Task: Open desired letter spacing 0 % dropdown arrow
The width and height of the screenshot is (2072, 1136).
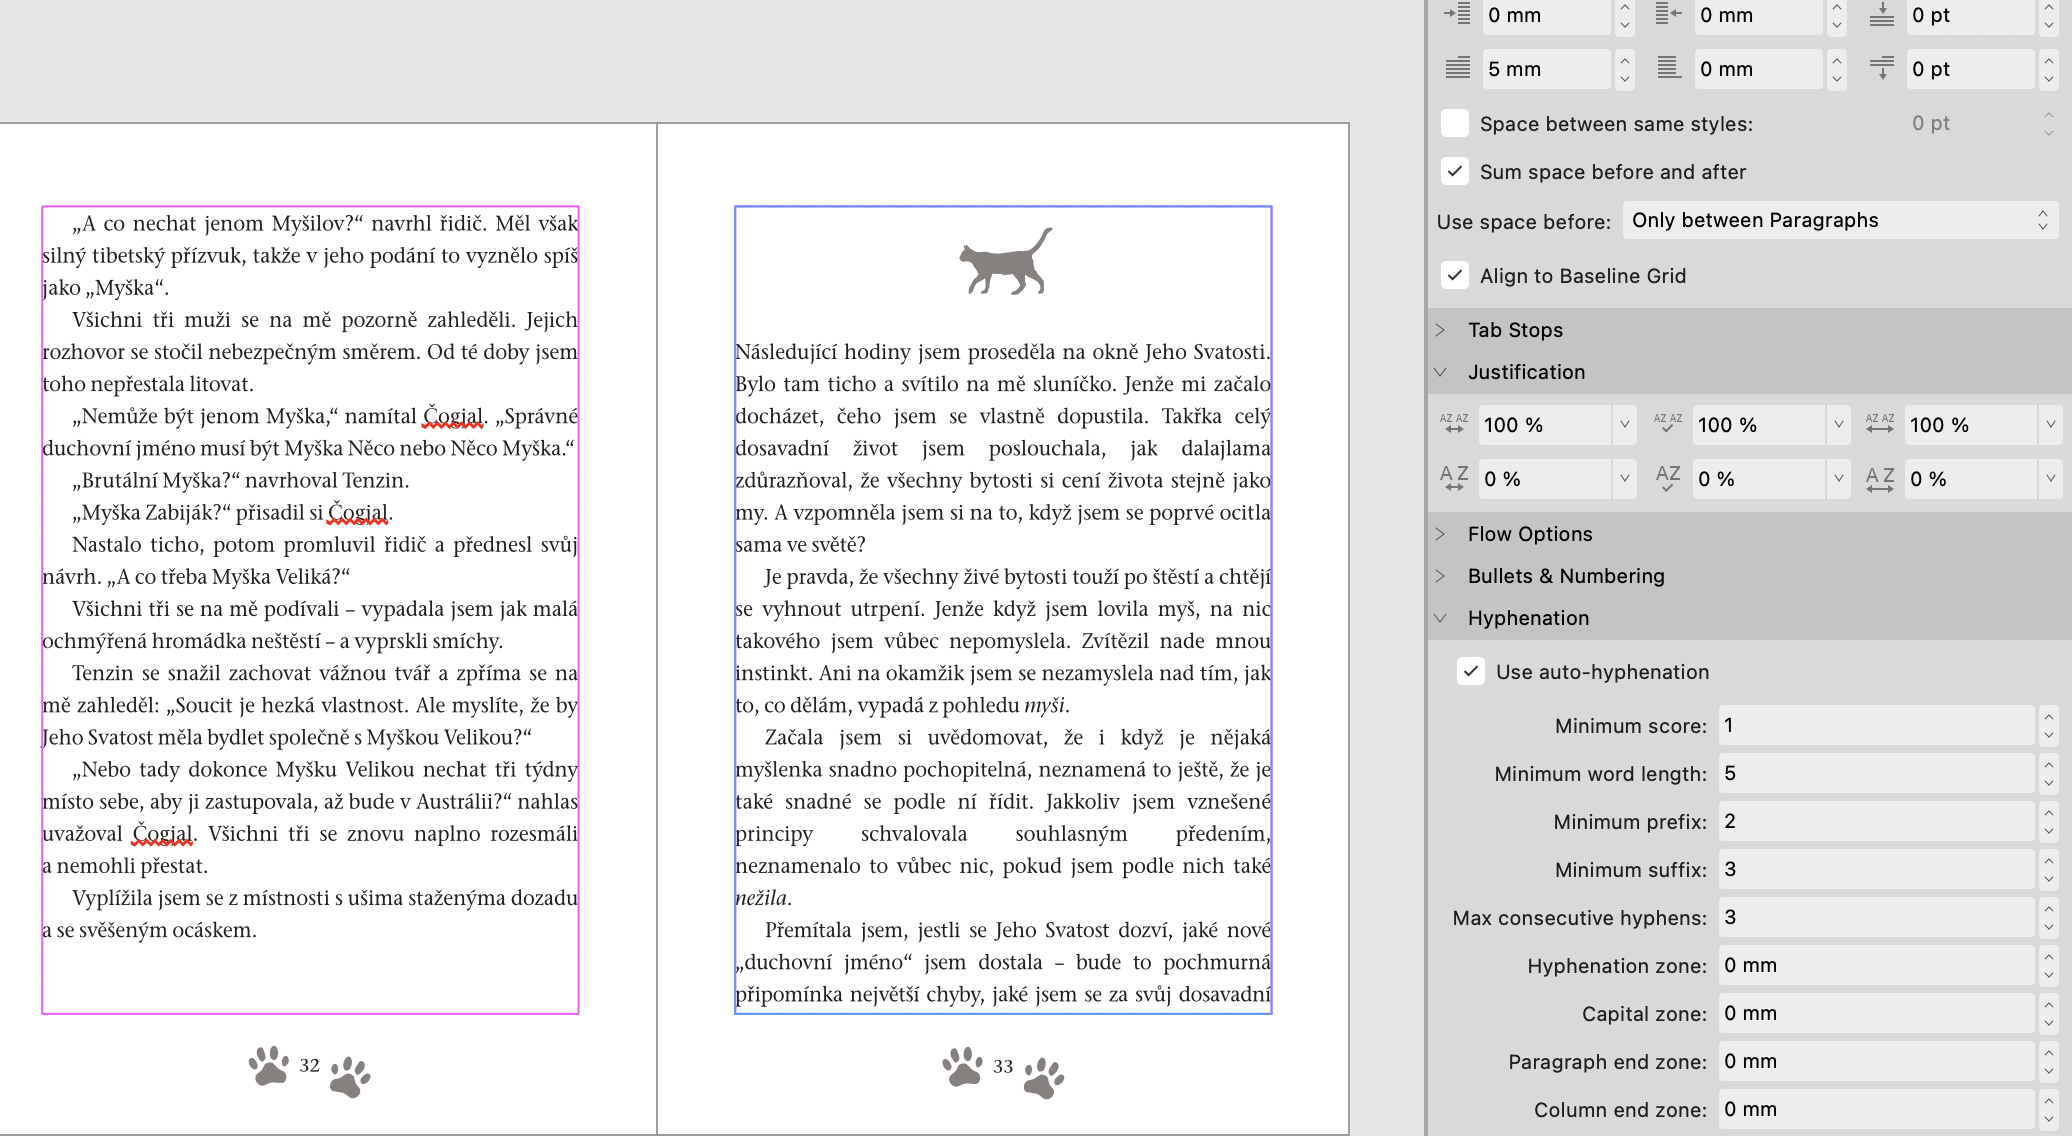Action: point(1838,478)
